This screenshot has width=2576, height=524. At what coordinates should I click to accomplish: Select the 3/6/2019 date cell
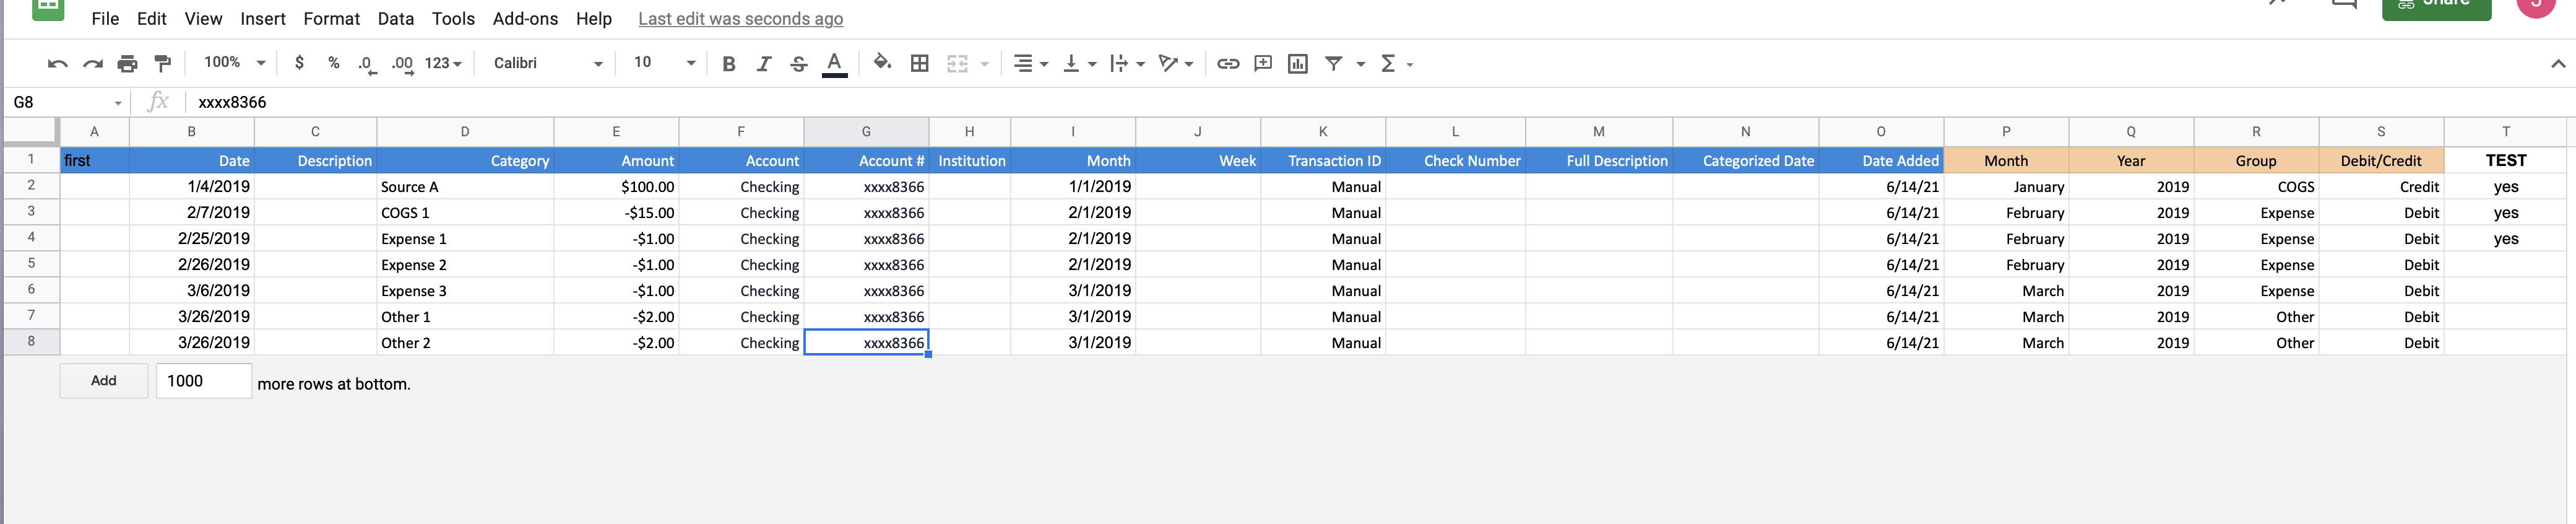pos(191,291)
